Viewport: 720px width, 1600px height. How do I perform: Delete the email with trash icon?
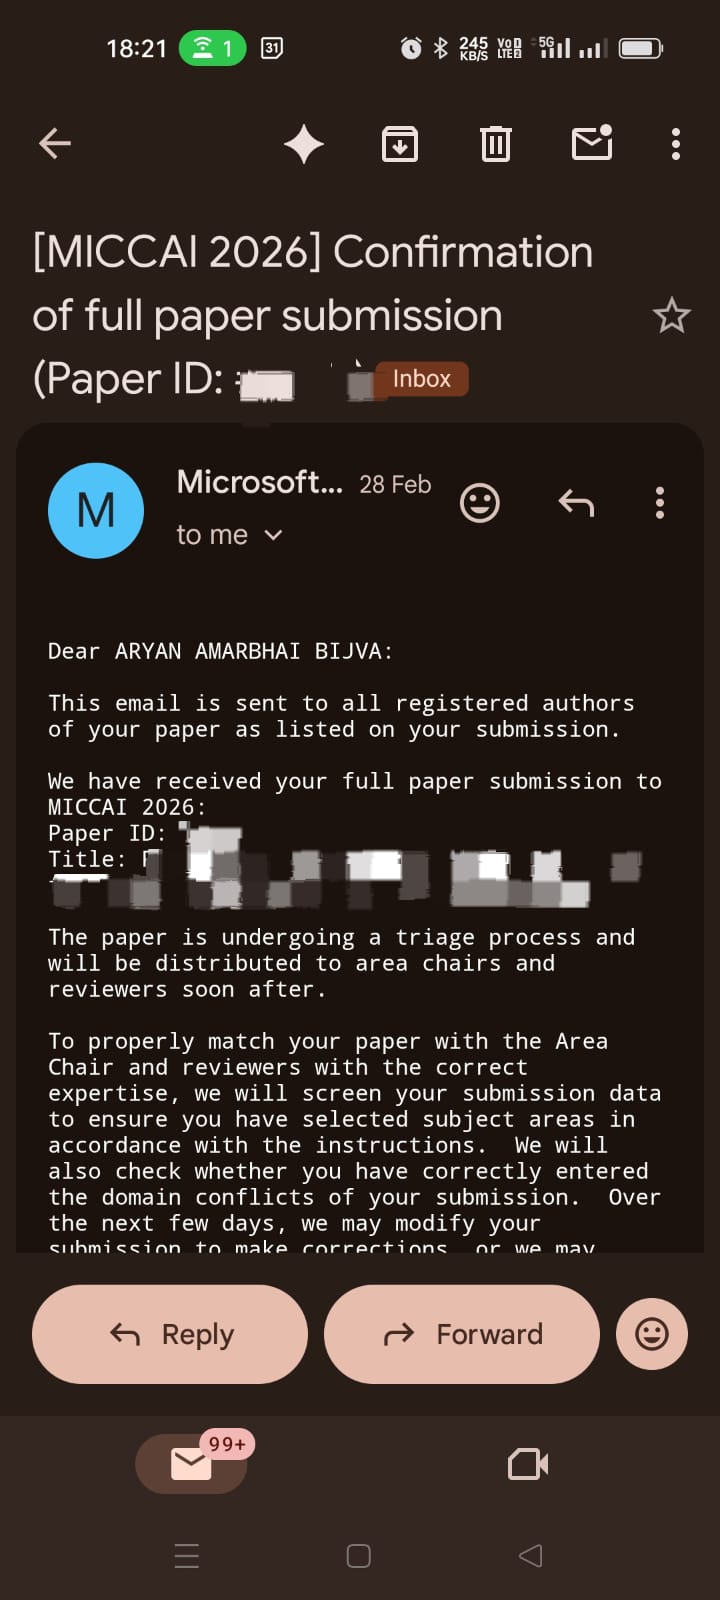pyautogui.click(x=495, y=145)
